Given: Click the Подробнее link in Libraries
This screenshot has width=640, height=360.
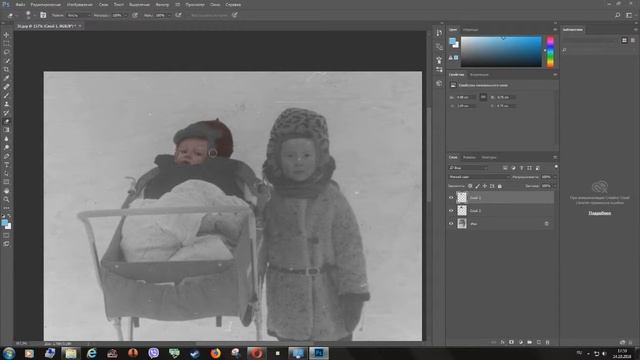Looking at the screenshot, I should pyautogui.click(x=600, y=213).
